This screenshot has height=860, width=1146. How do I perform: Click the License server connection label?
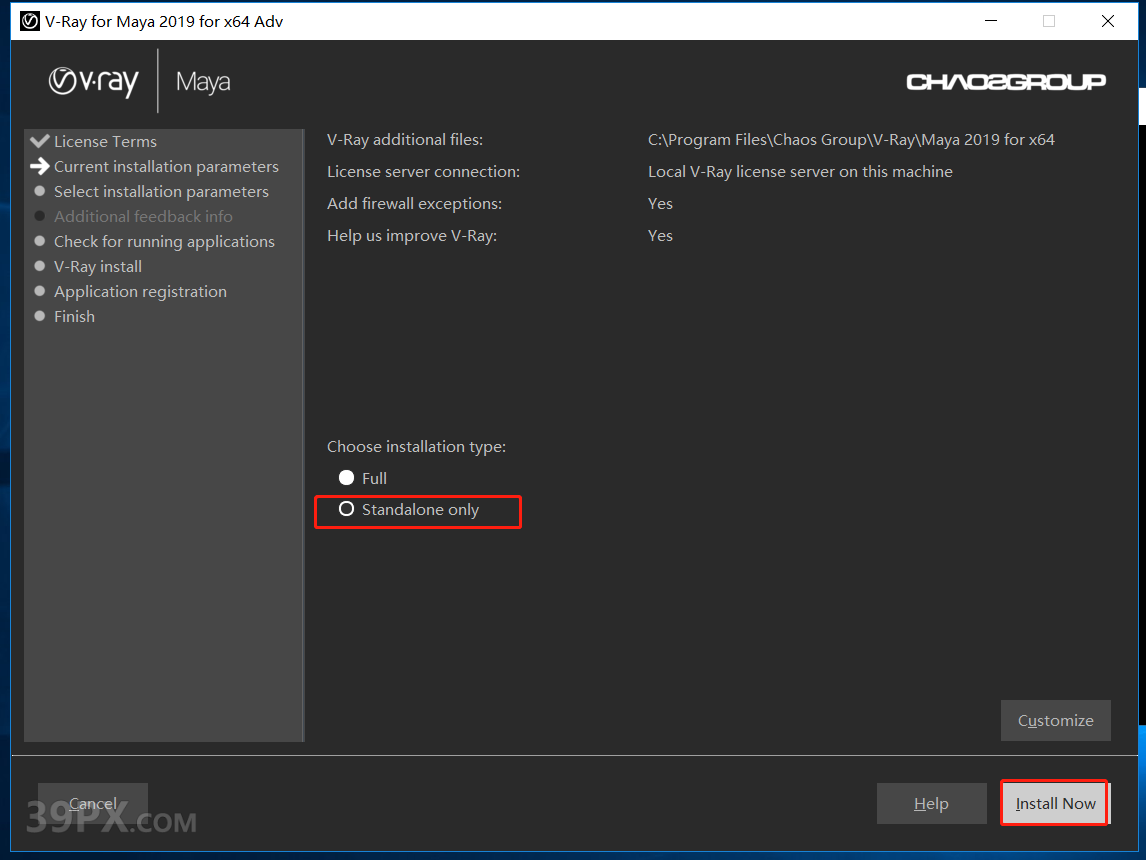pos(423,172)
